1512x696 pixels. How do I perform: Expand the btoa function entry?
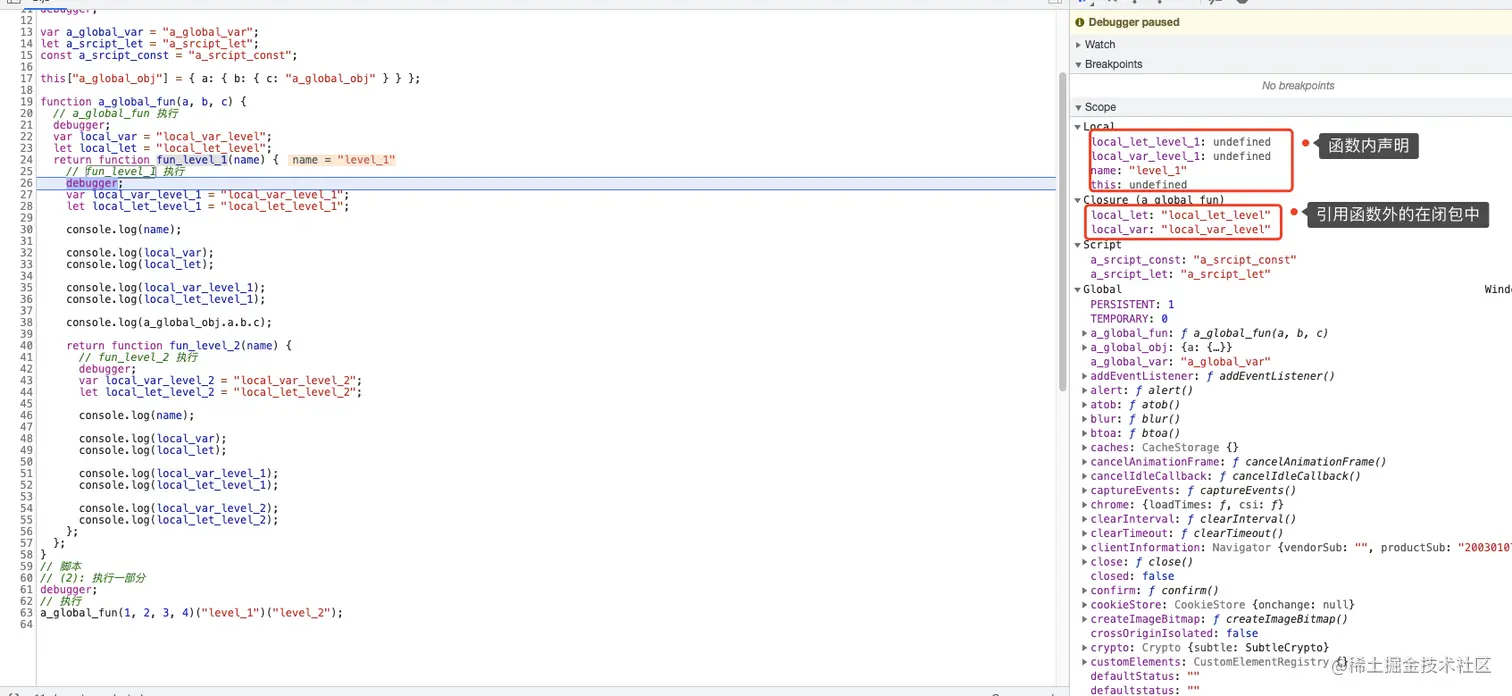click(1086, 433)
